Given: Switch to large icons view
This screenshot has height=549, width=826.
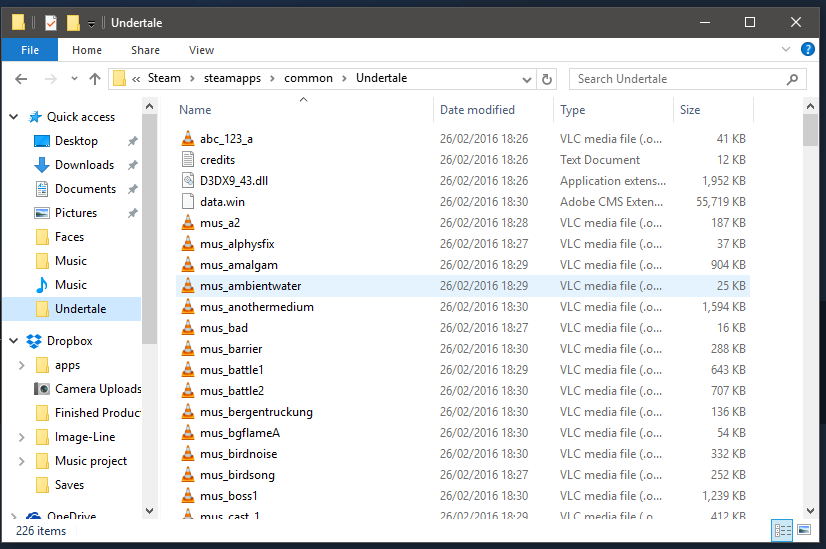Looking at the screenshot, I should (802, 530).
